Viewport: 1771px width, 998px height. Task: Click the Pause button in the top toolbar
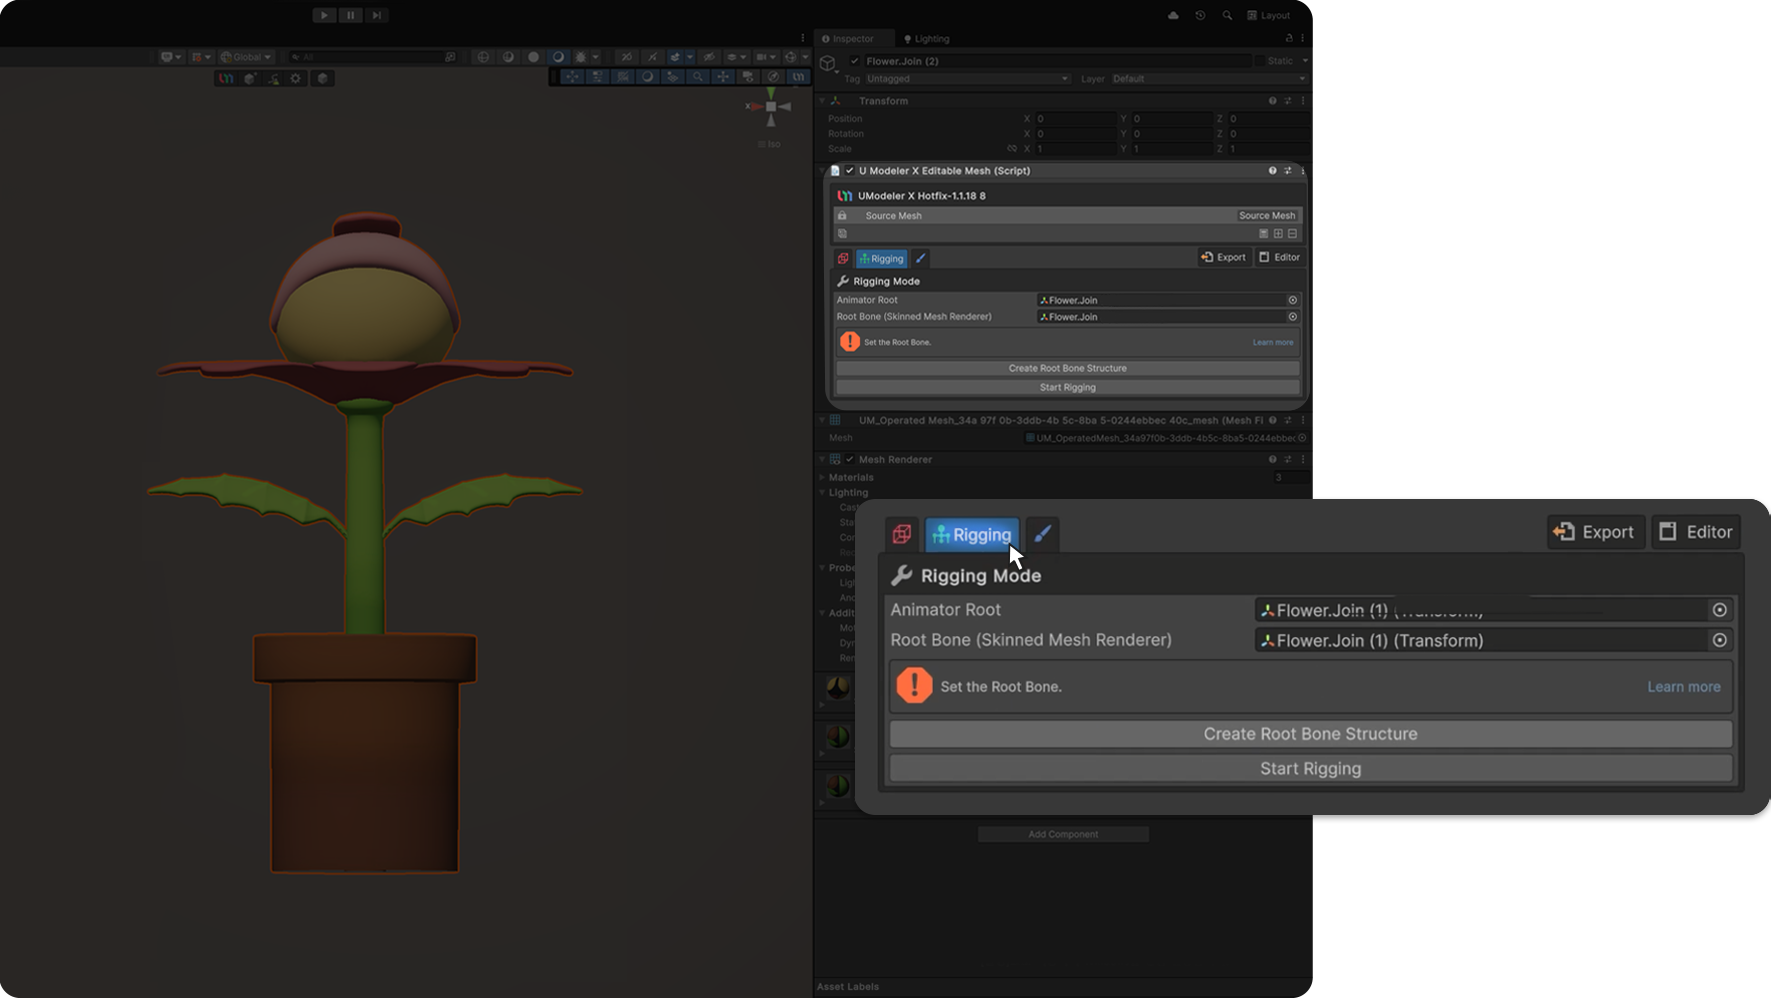point(350,15)
